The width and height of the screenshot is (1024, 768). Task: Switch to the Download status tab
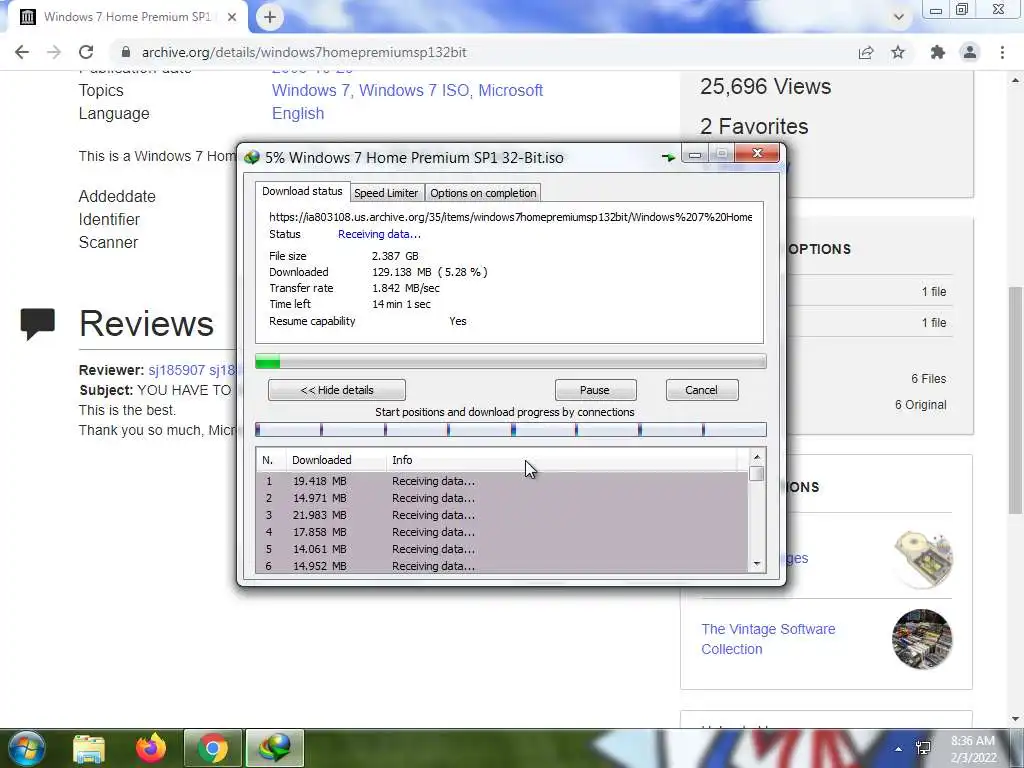pyautogui.click(x=302, y=191)
